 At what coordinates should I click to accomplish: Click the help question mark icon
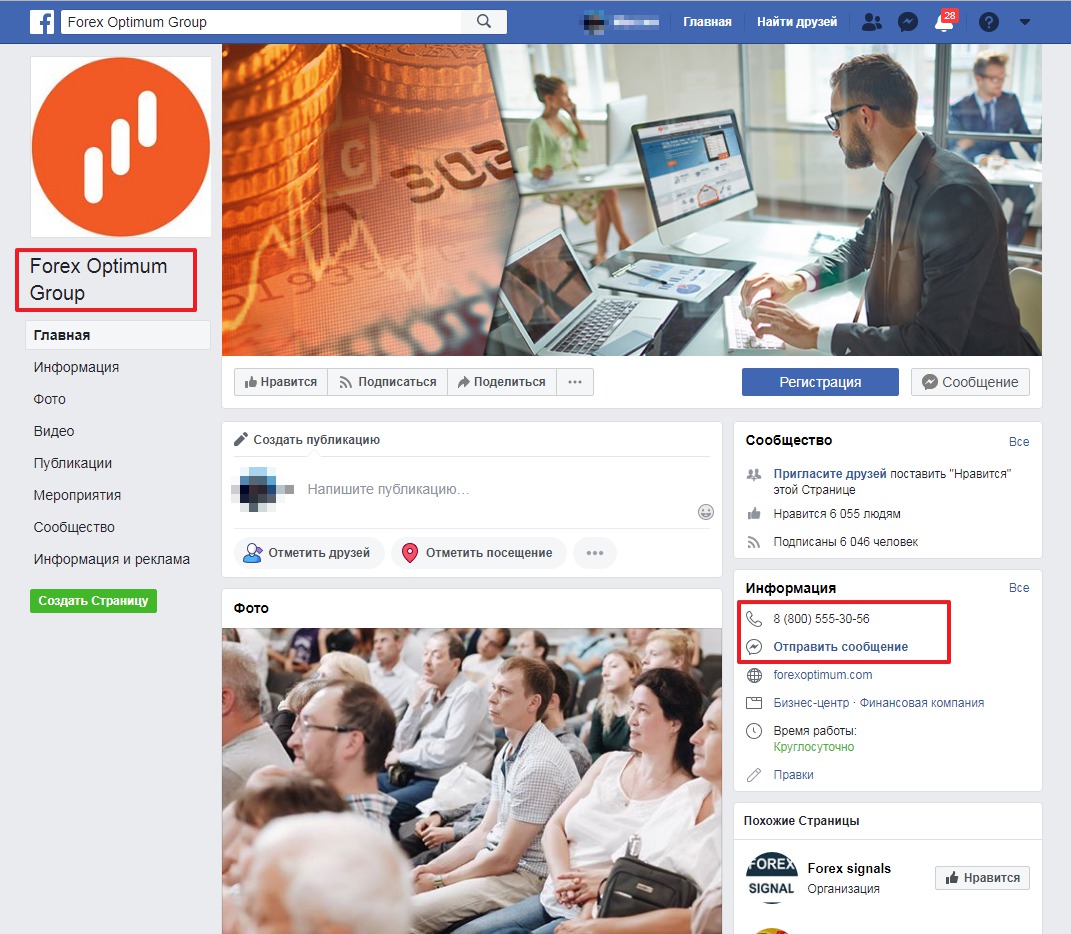pyautogui.click(x=989, y=21)
